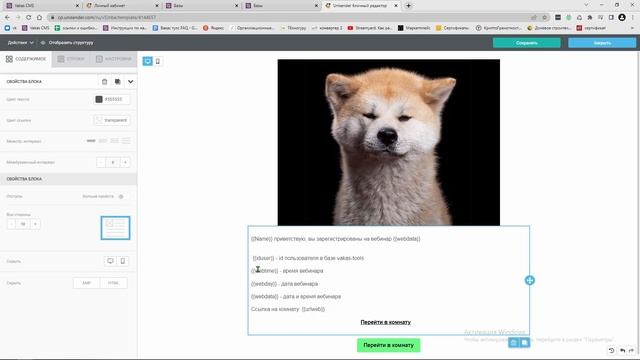This screenshot has width=640, height=360.
Task: Reload the page
Action: [x=29, y=18]
